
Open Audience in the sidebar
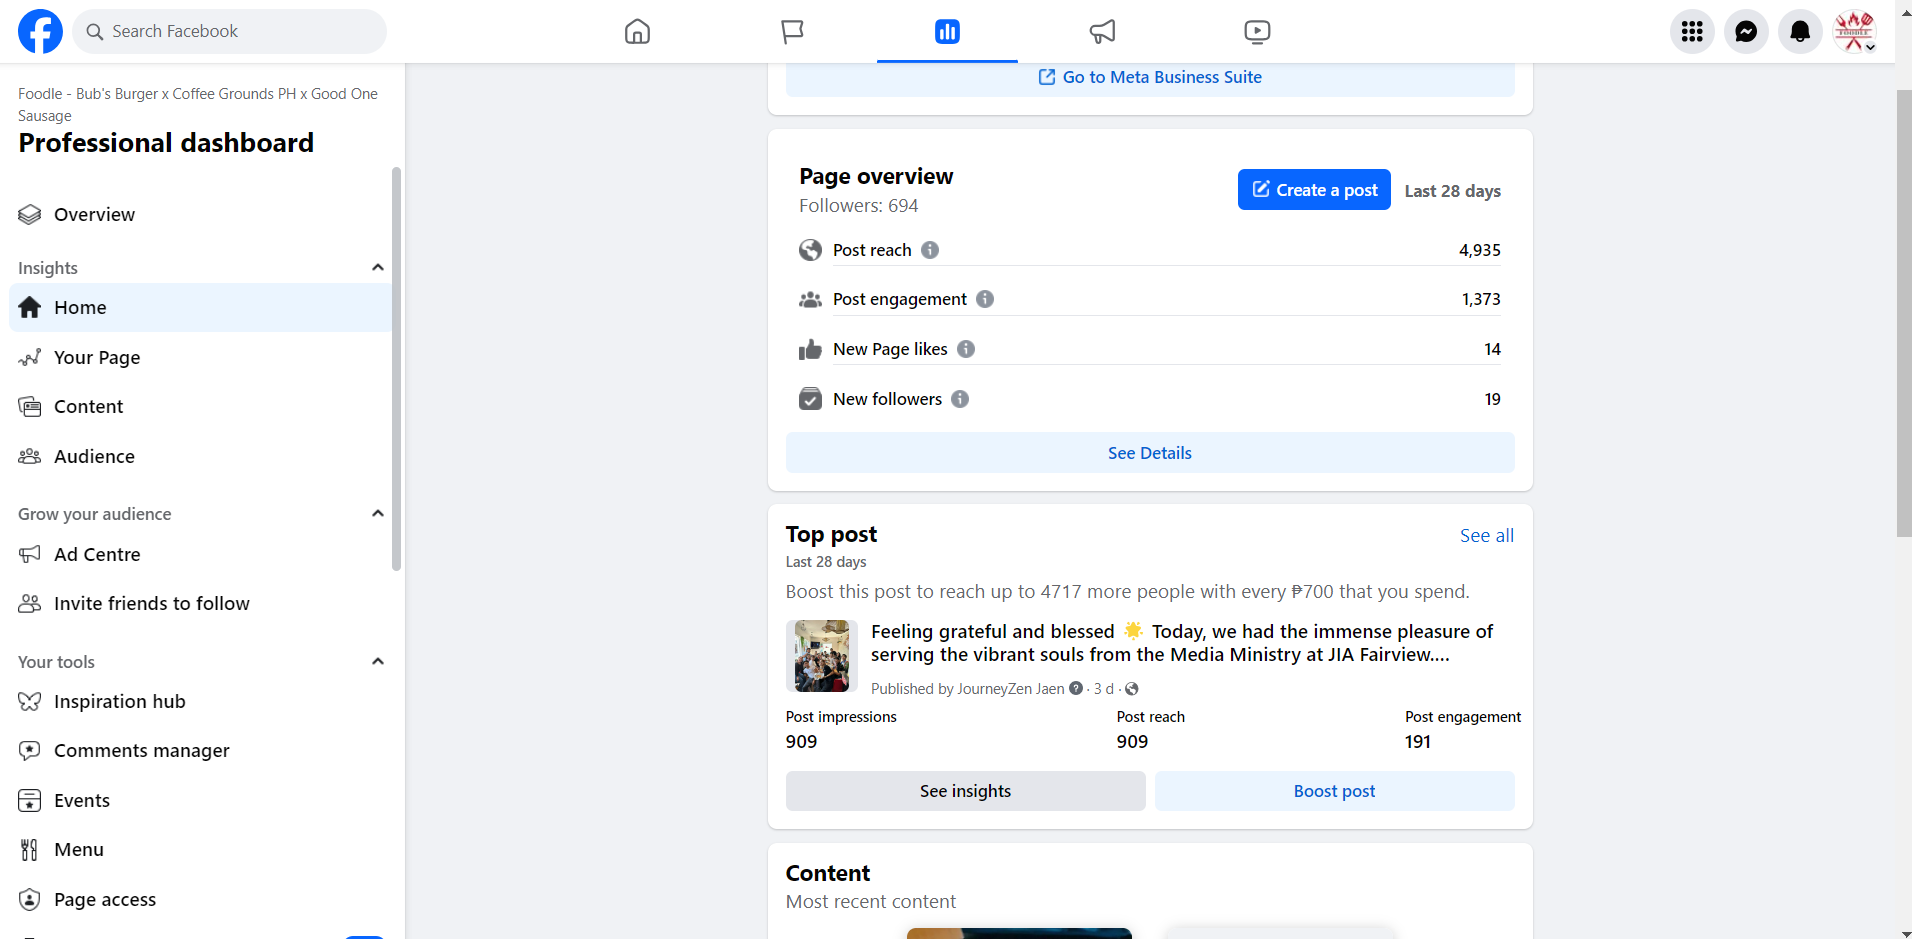(x=200, y=456)
